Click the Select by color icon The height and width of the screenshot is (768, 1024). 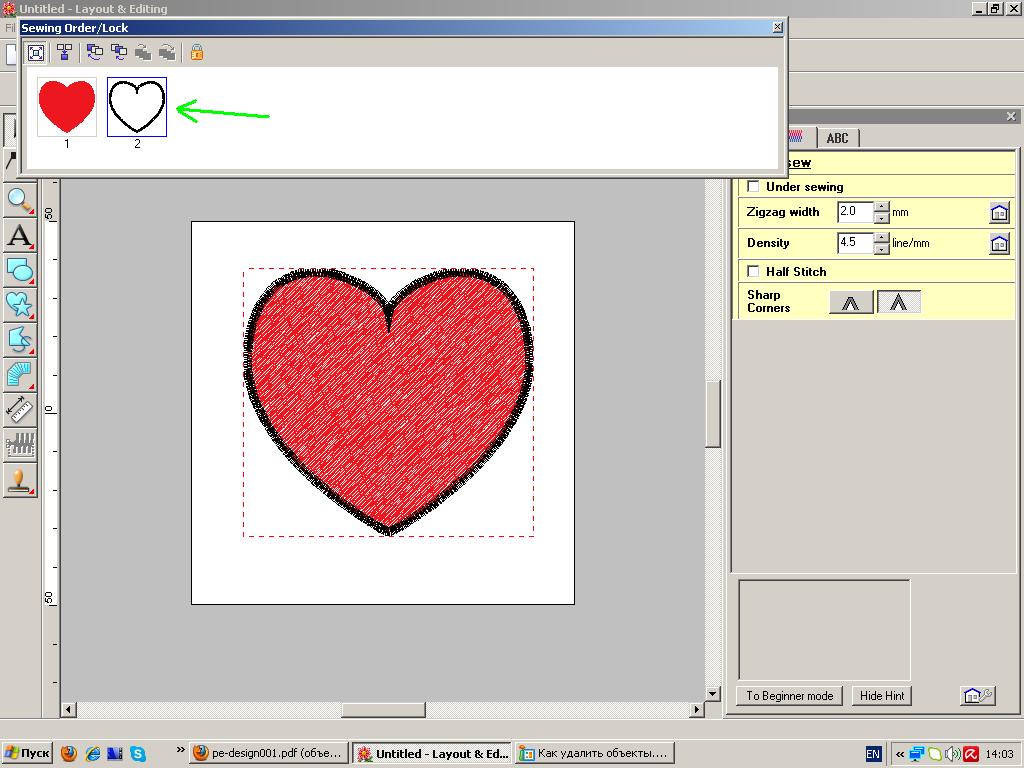64,52
